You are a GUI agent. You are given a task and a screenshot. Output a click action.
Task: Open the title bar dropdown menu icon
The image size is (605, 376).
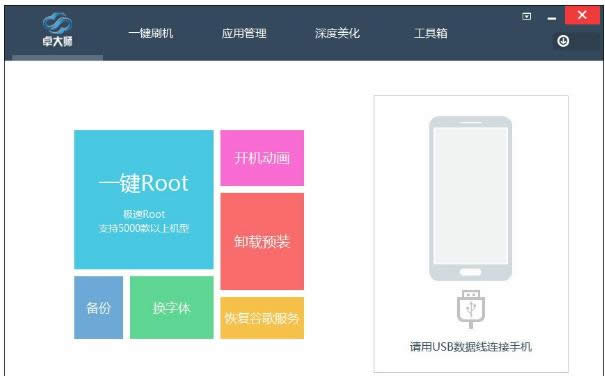click(x=526, y=17)
